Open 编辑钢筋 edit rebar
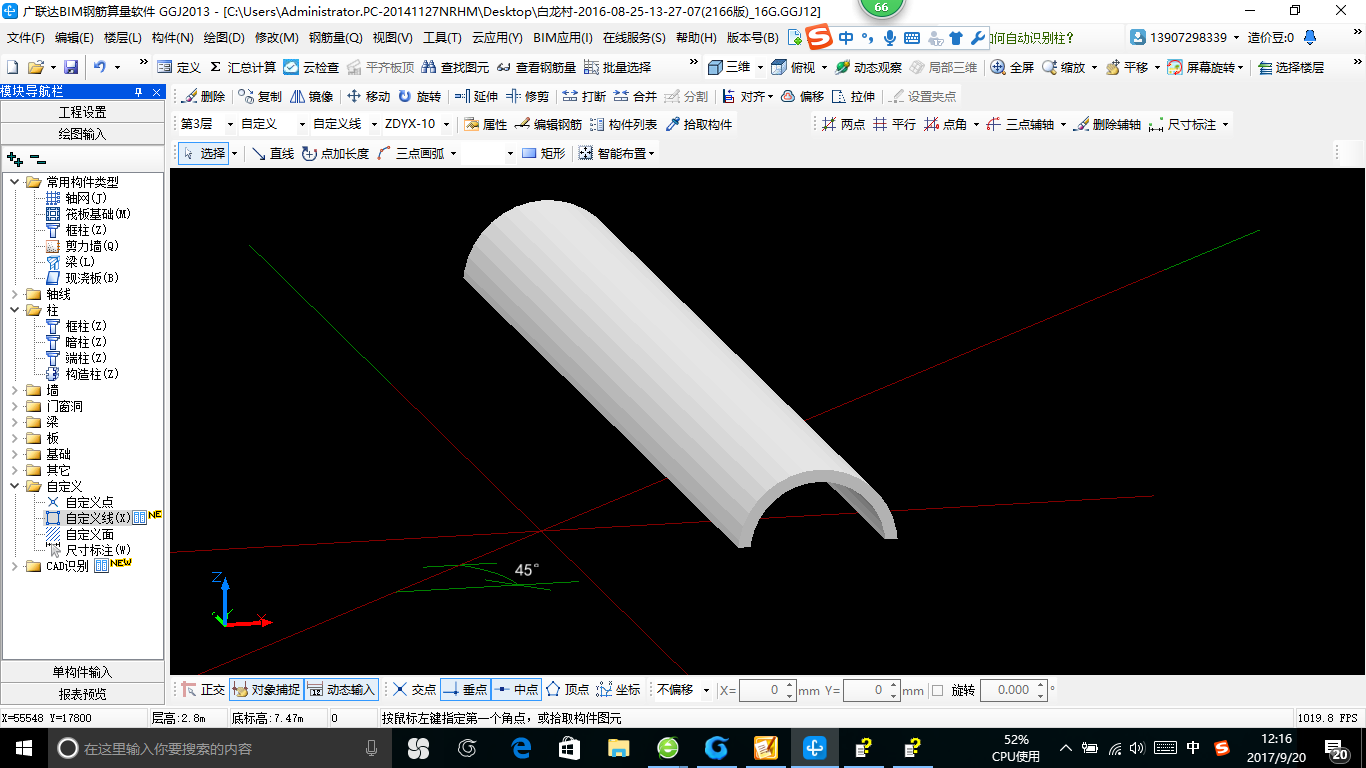 [x=548, y=124]
